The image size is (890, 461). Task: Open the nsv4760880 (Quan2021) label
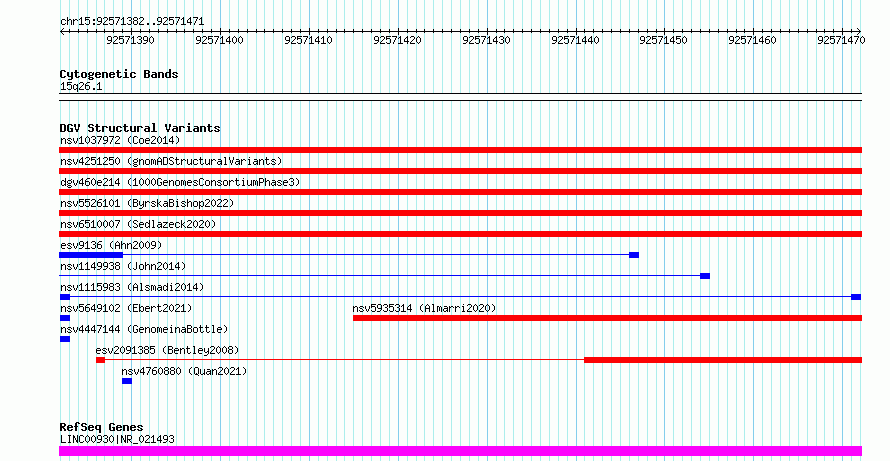[x=184, y=371]
